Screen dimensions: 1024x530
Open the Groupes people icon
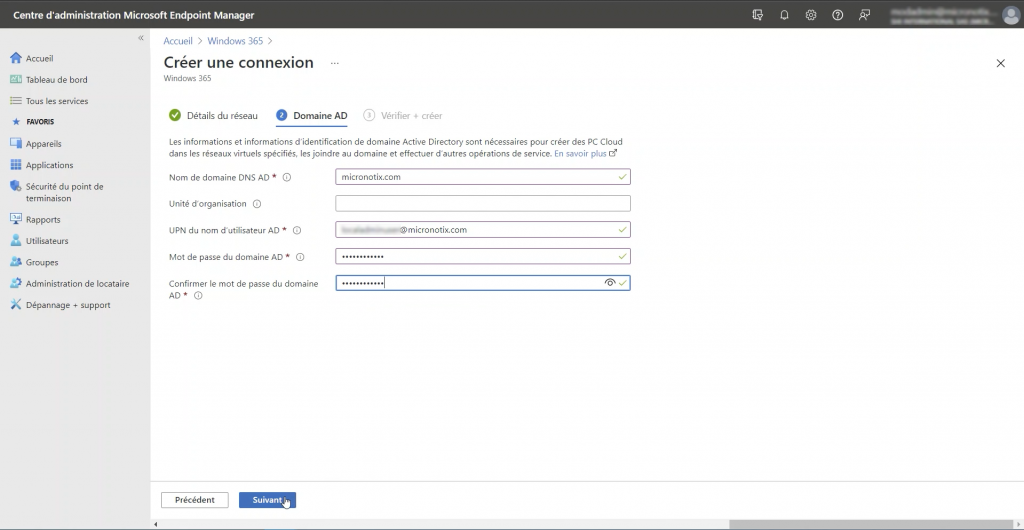16,262
